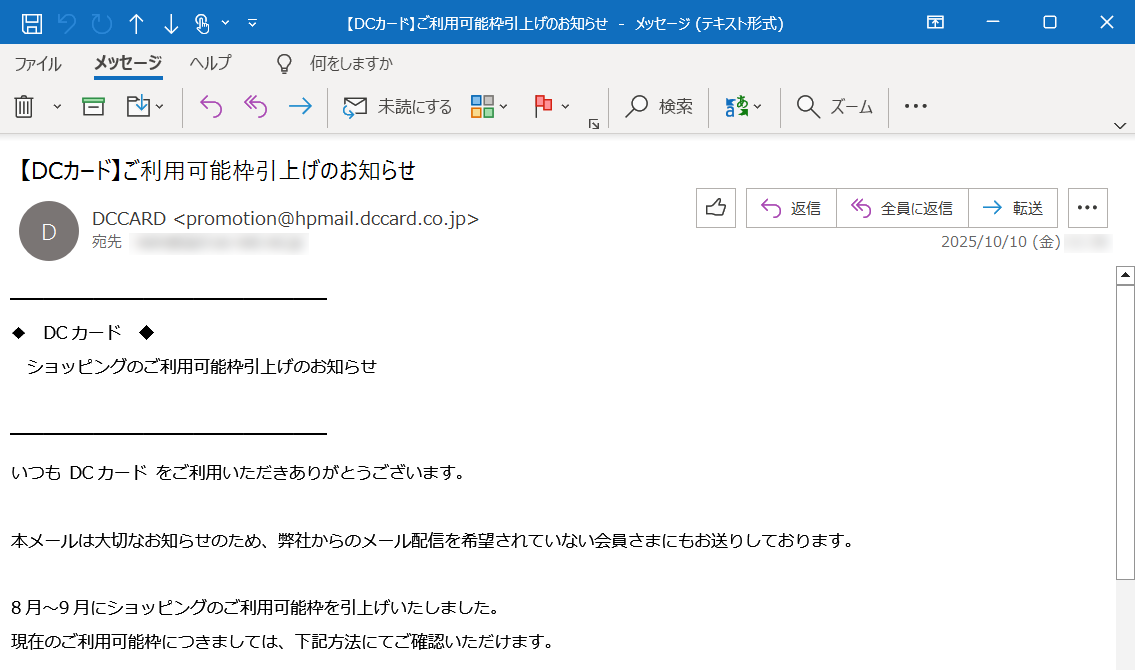
Task: Open the ファイル menu
Action: point(38,63)
